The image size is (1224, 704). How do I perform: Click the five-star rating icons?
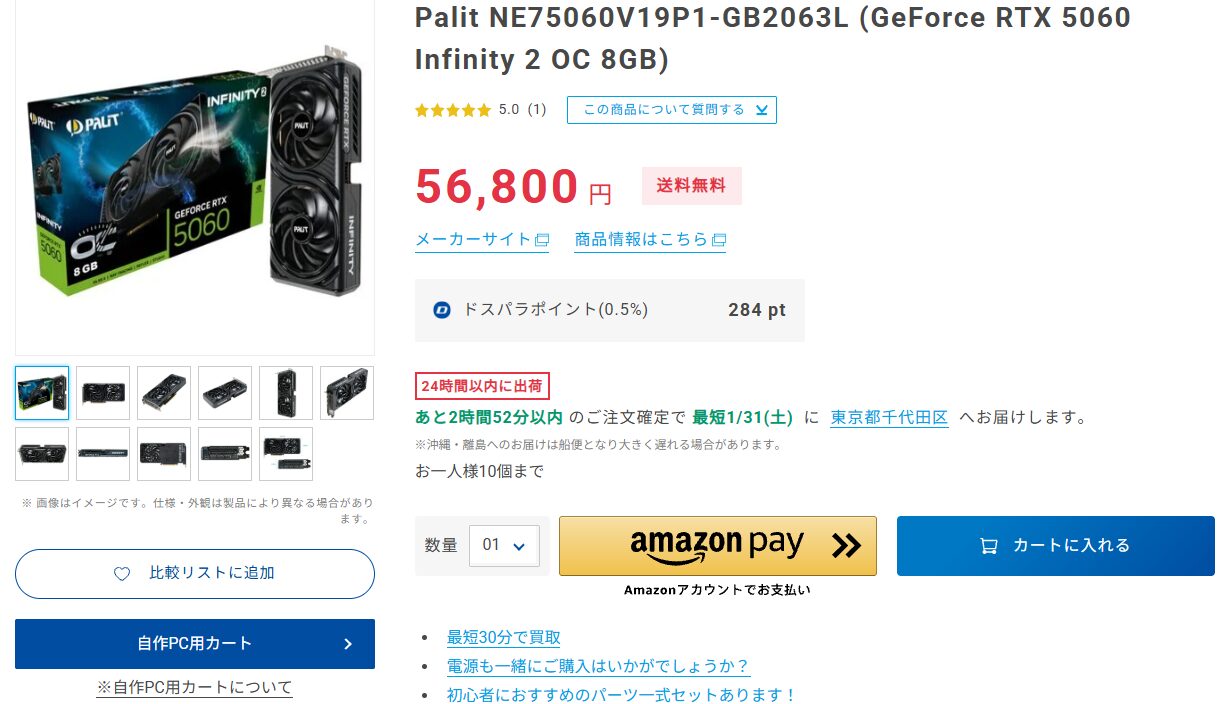click(453, 110)
